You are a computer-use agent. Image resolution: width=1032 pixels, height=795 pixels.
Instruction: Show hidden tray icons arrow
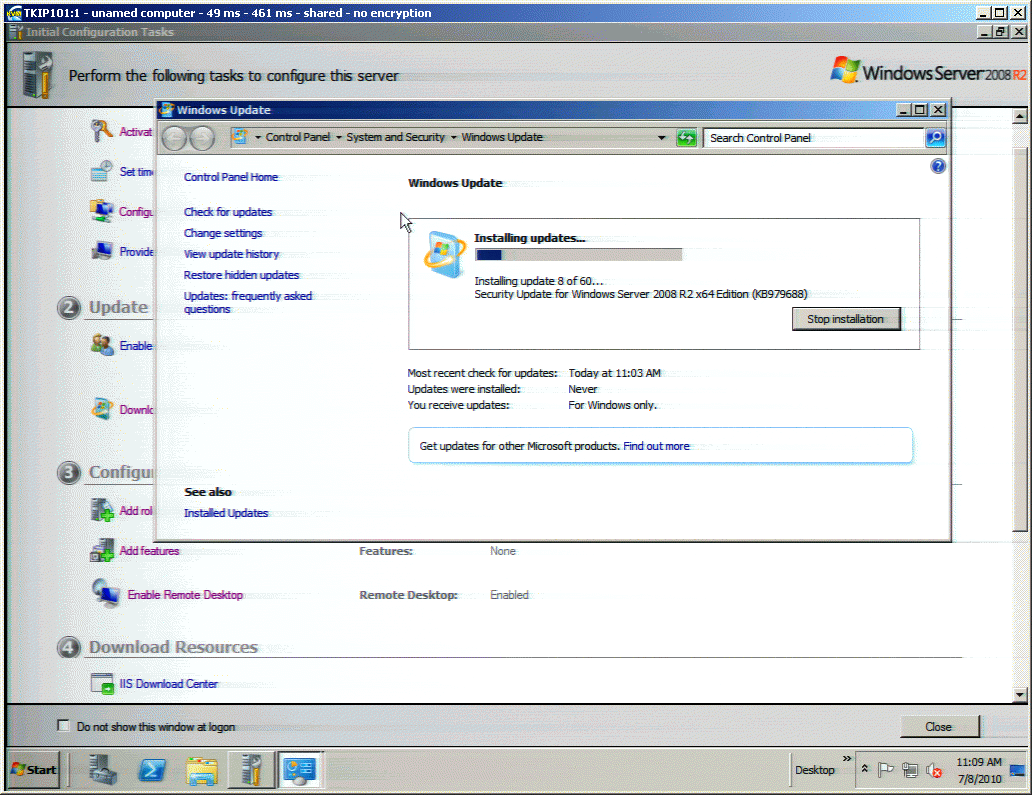(865, 769)
